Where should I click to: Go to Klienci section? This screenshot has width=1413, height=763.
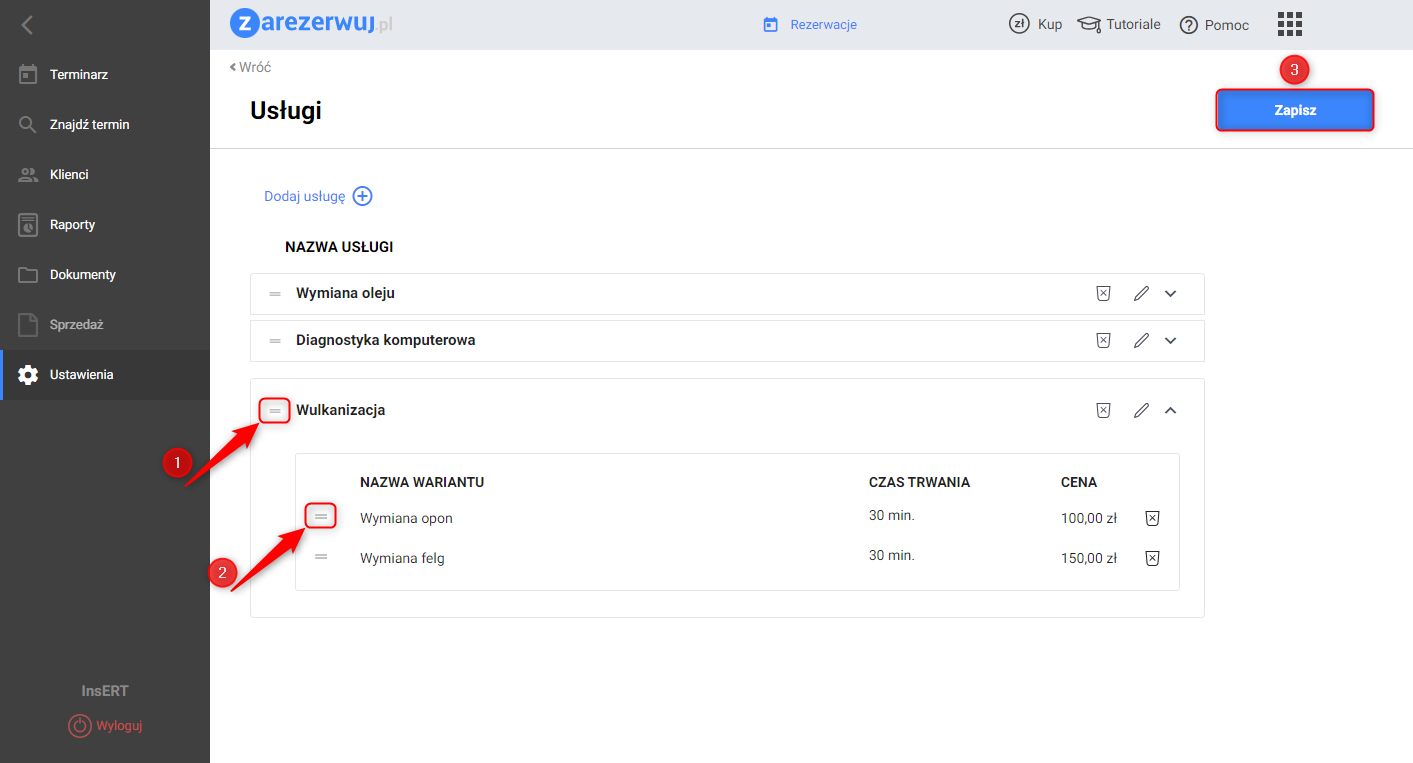tap(69, 175)
